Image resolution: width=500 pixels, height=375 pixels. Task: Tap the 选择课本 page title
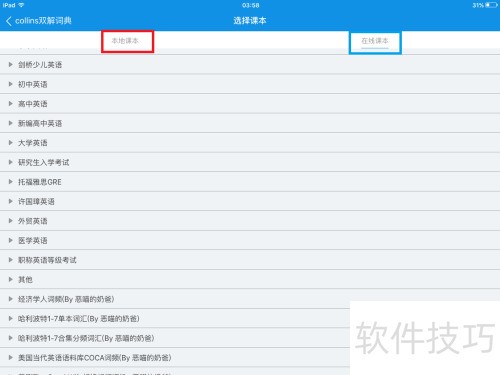250,21
